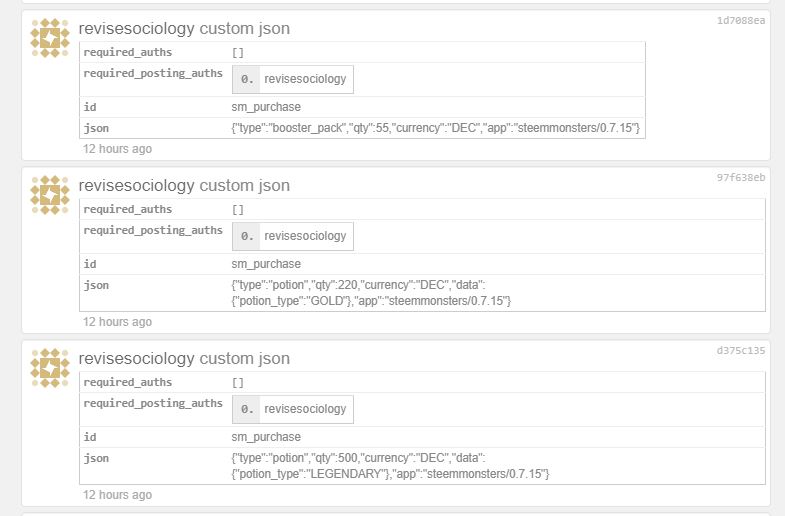Click the GOLD potion json value text
785x516 pixels.
pos(371,293)
